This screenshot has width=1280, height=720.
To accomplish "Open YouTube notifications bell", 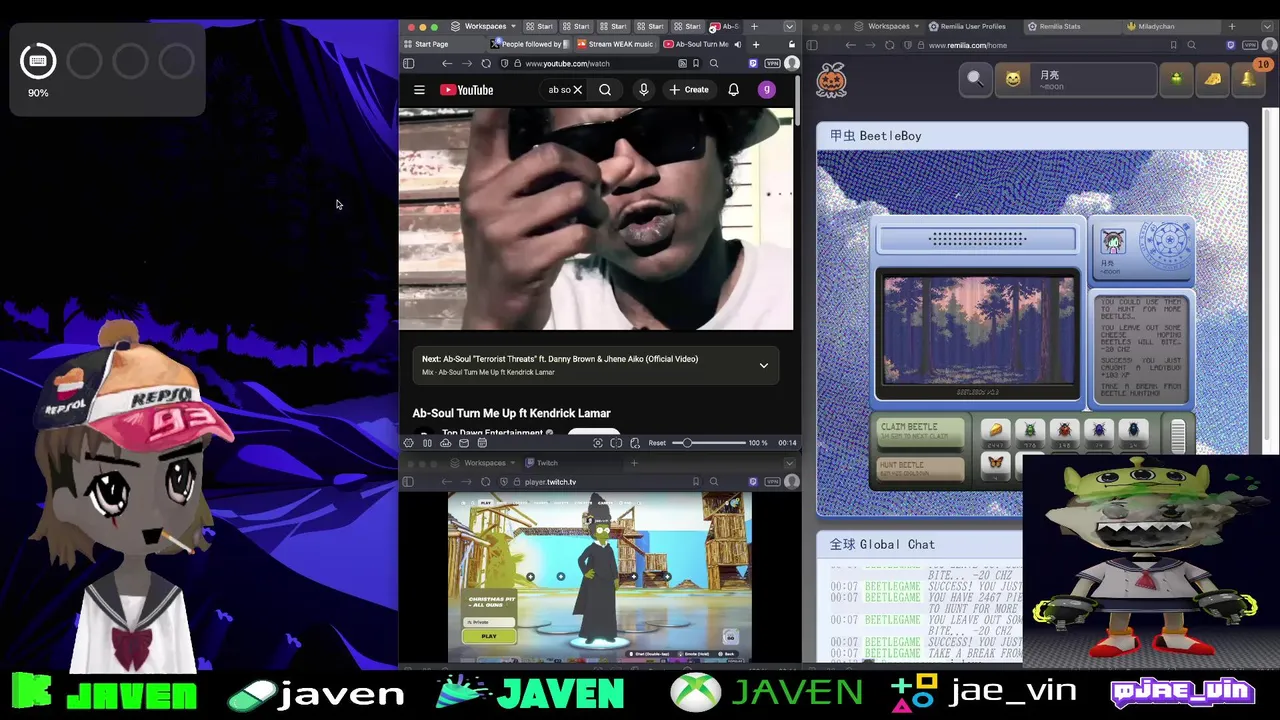I will (x=733, y=90).
